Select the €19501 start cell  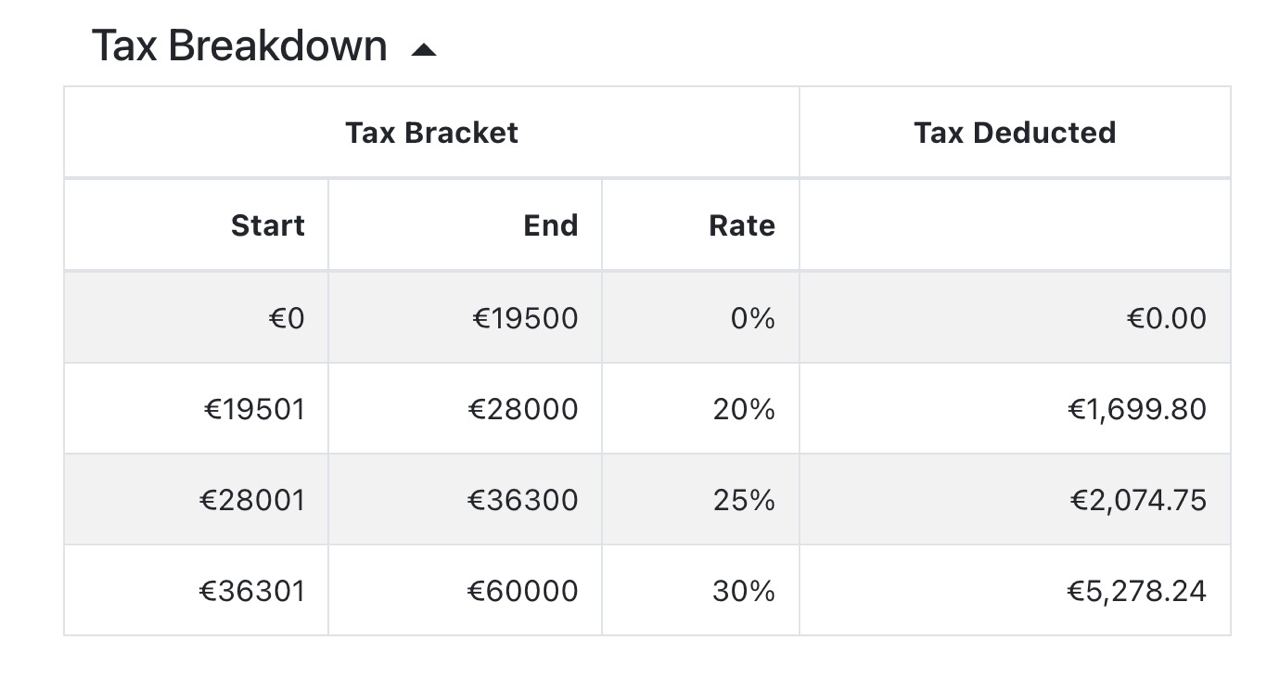254,410
